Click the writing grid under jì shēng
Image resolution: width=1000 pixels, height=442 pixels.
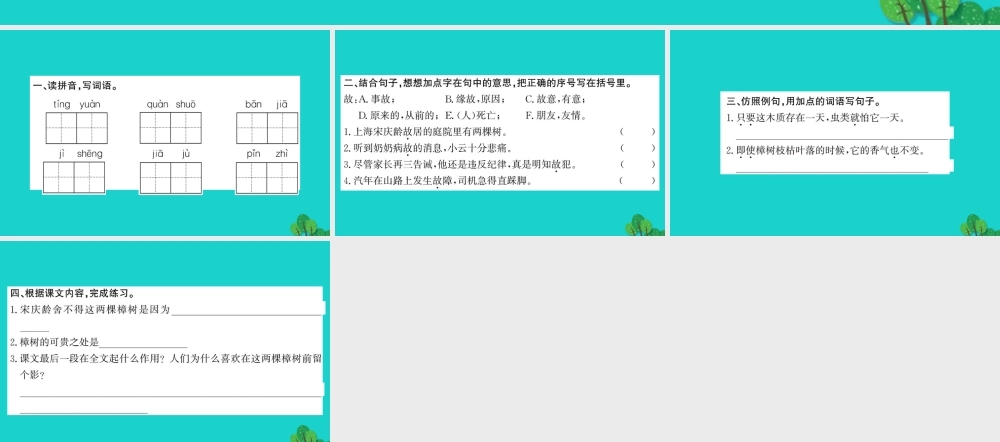coord(74,177)
